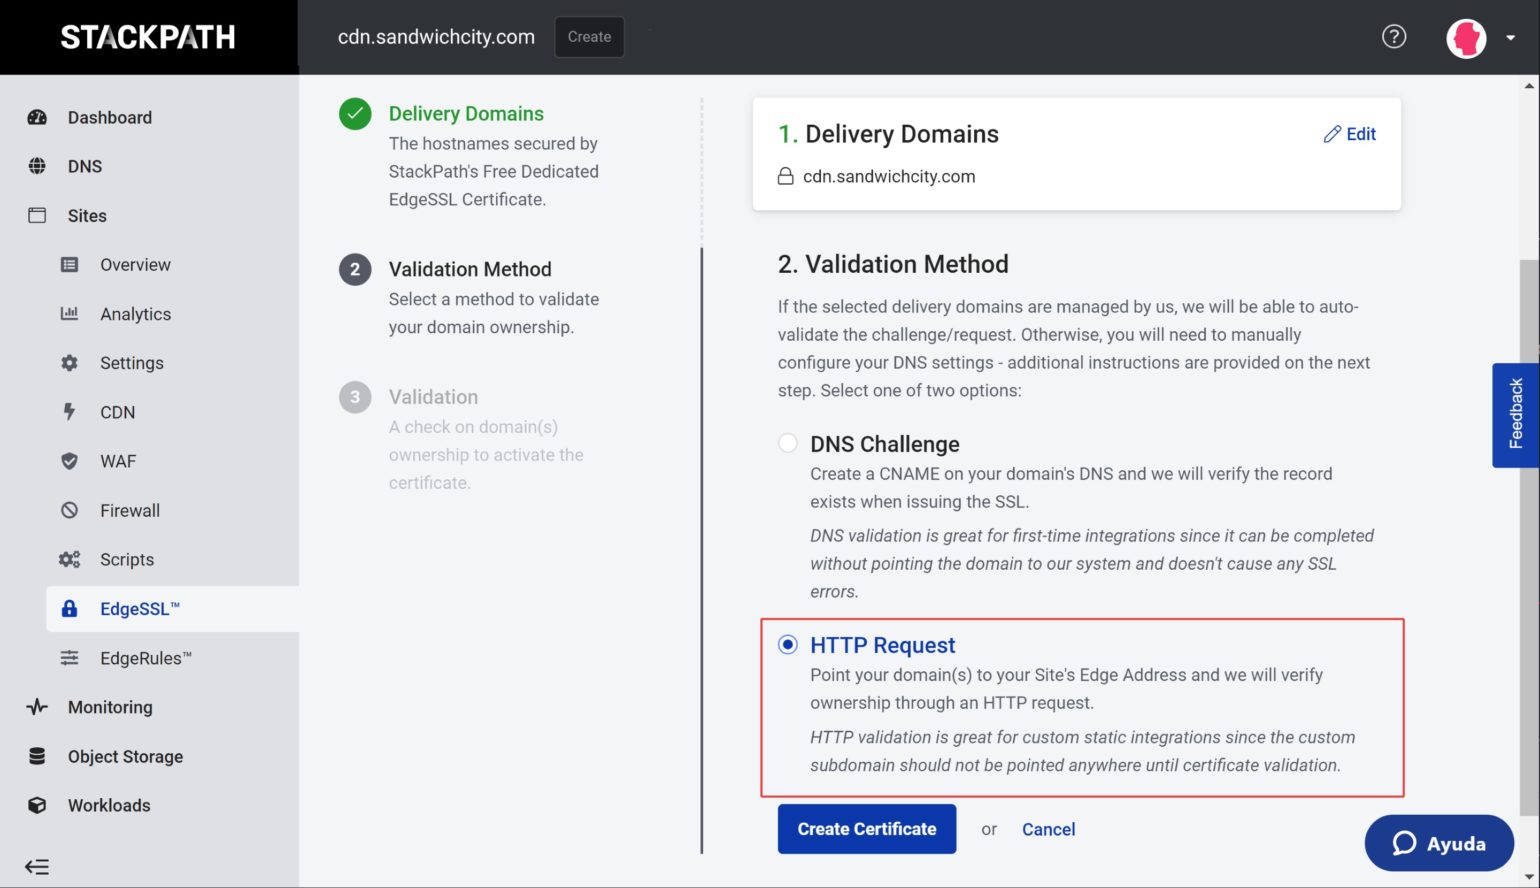Click the Dashboard gauge icon

[x=37, y=117]
